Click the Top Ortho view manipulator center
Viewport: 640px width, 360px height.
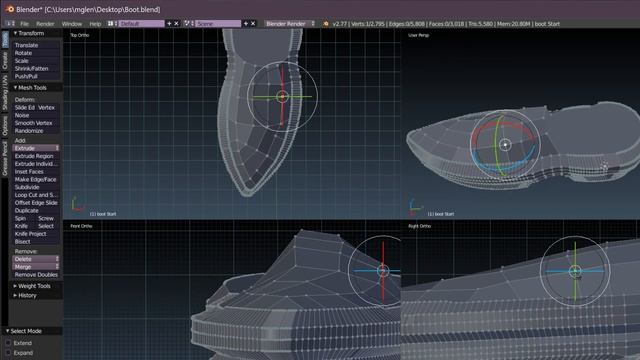(282, 97)
